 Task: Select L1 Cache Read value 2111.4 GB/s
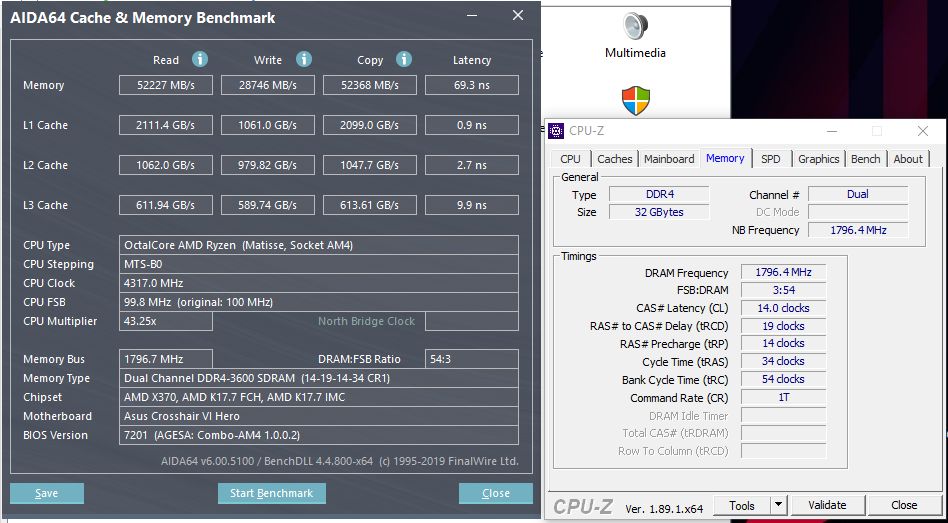pos(166,125)
